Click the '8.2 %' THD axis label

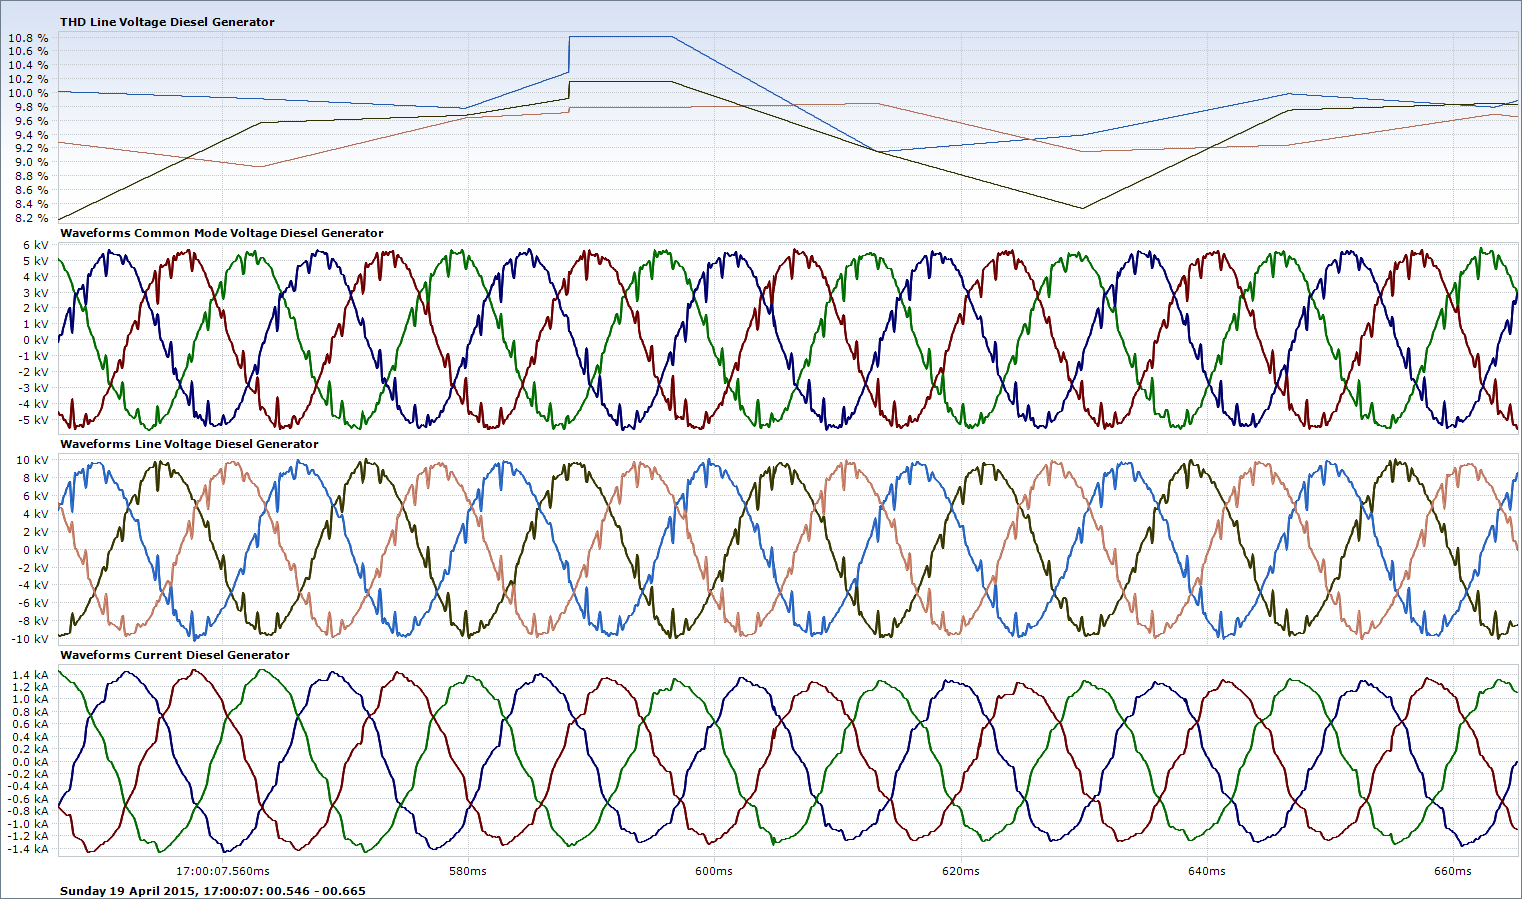click(x=31, y=218)
